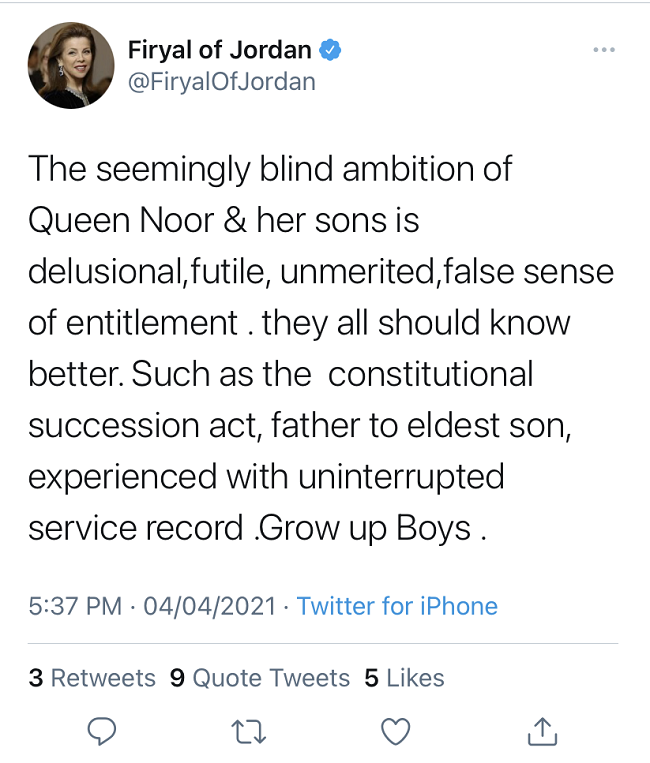Viewport: 650px width, 763px height.
Task: Click the 5:37 PM timestamp
Action: click(75, 606)
